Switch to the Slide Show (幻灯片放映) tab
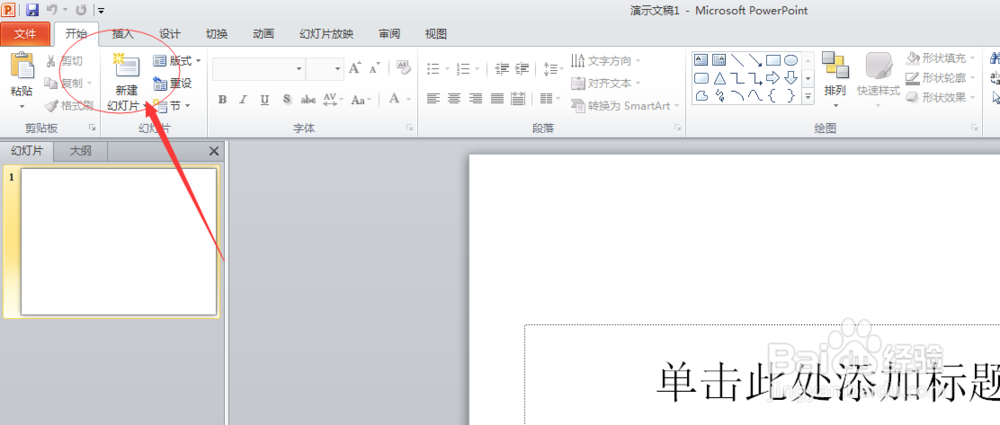1000x425 pixels. pyautogui.click(x=326, y=34)
